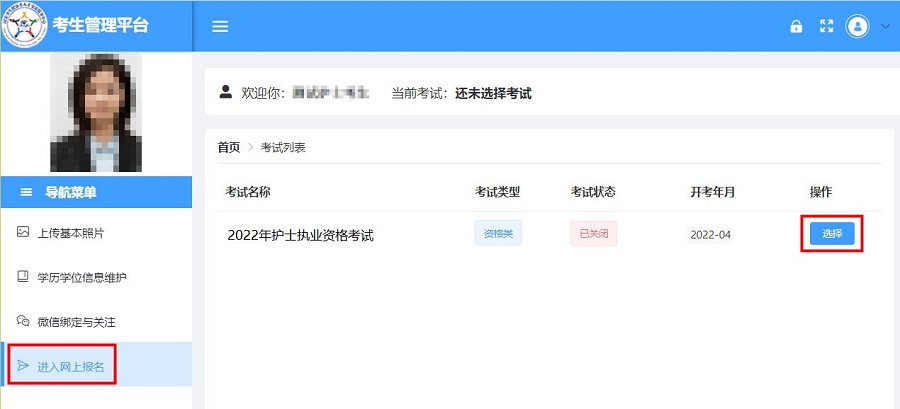Viewport: 900px width, 409px height.
Task: Click the 进入网上报名 paper plane icon
Action: (23, 365)
